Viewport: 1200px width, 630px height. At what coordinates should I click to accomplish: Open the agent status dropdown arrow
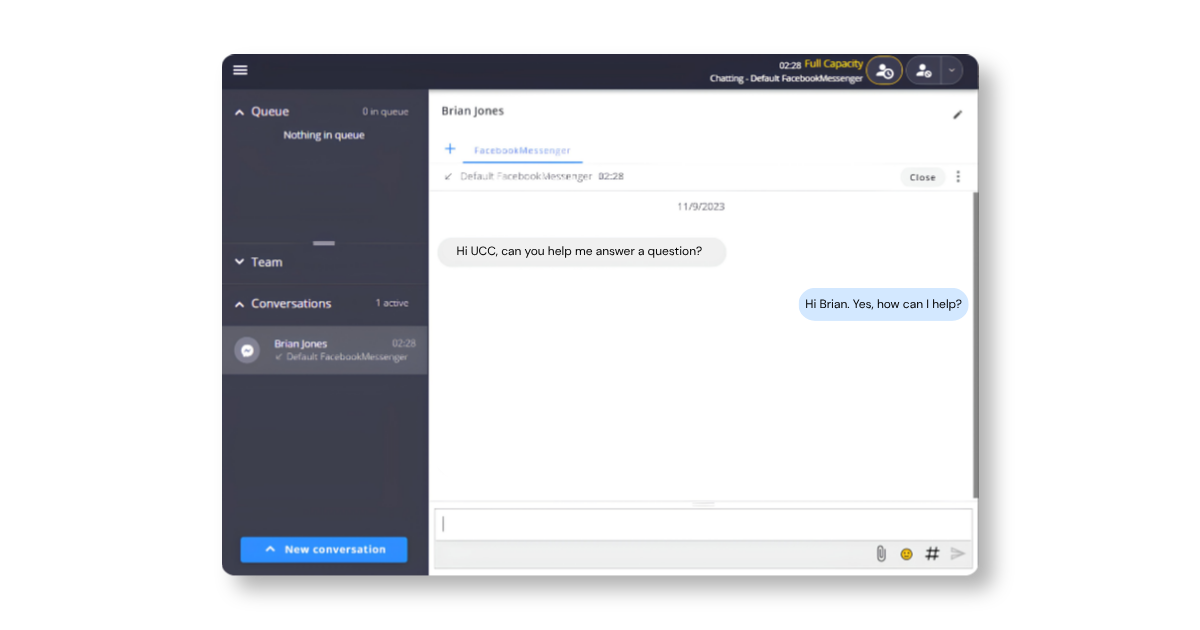(951, 71)
